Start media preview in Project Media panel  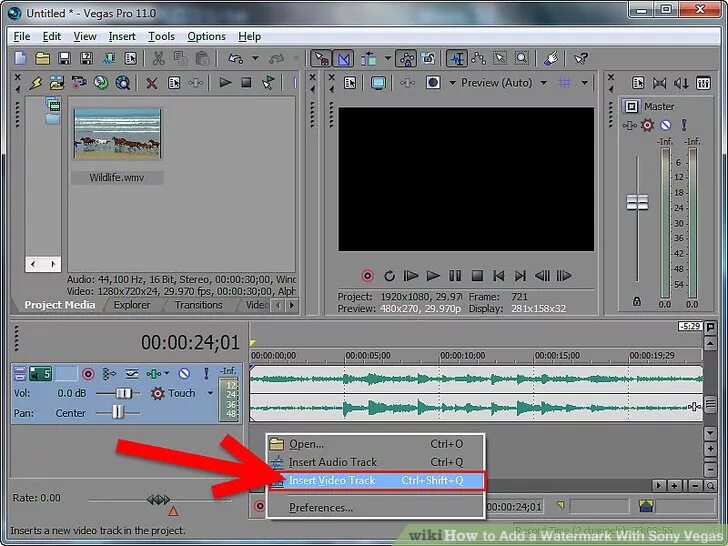tap(226, 83)
